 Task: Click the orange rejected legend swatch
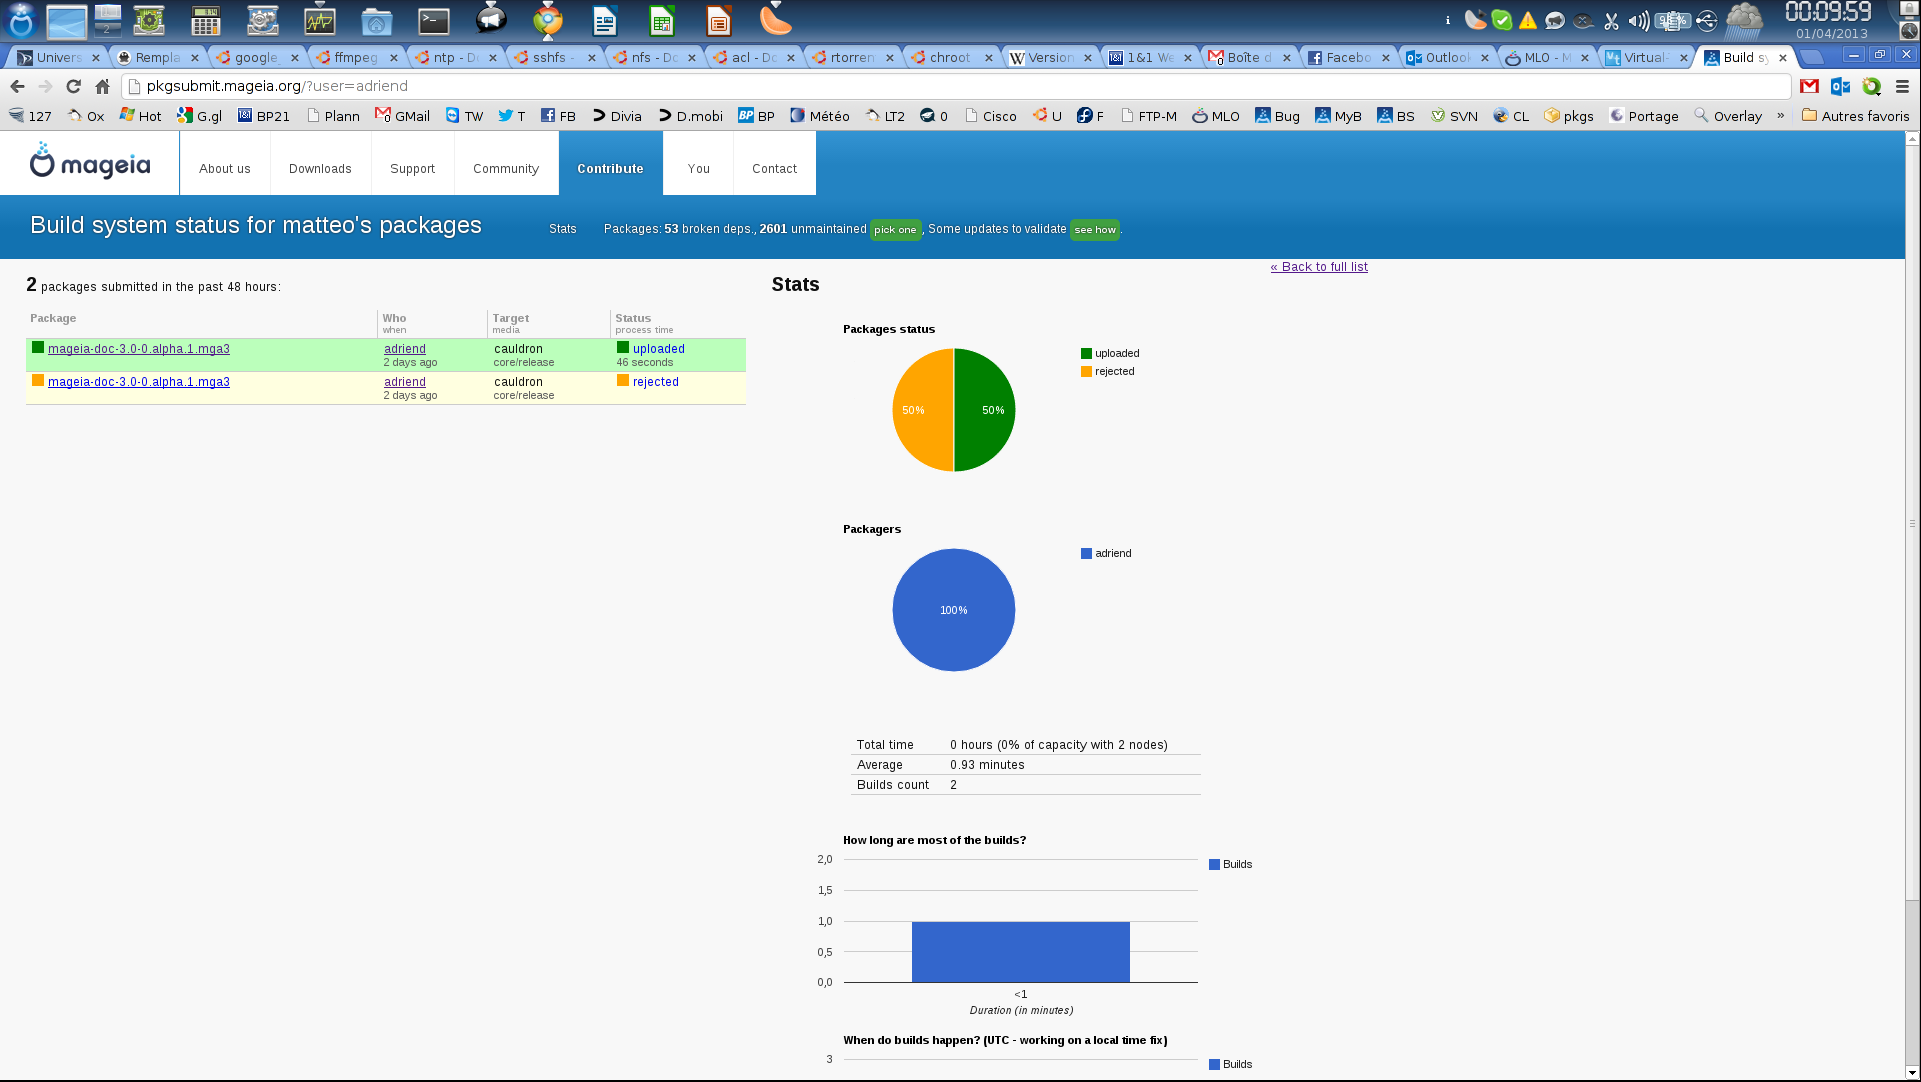pos(1086,371)
